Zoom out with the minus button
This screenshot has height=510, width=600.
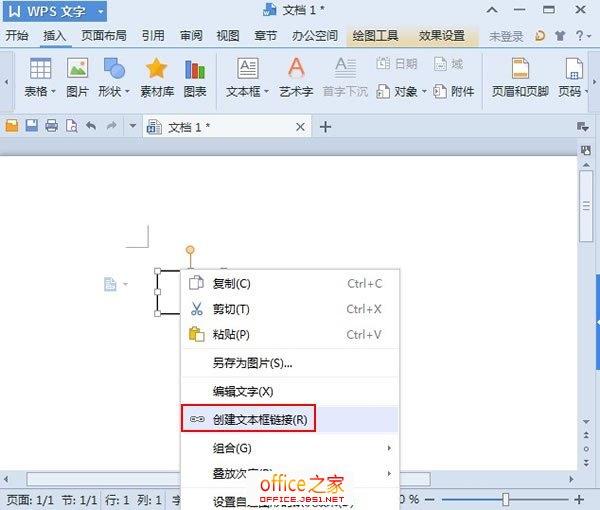[430, 499]
